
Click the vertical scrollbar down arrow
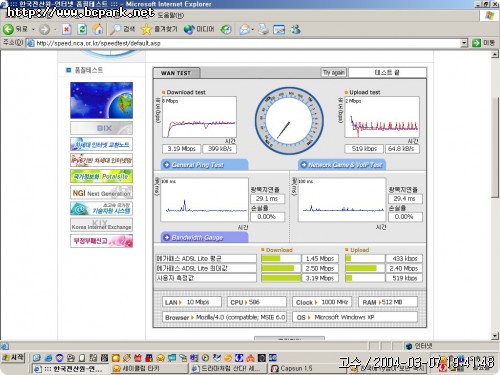tap(495, 336)
